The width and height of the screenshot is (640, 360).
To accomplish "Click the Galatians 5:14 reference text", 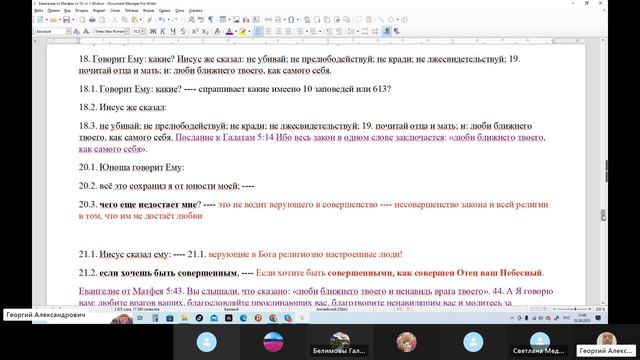I will coord(224,138).
